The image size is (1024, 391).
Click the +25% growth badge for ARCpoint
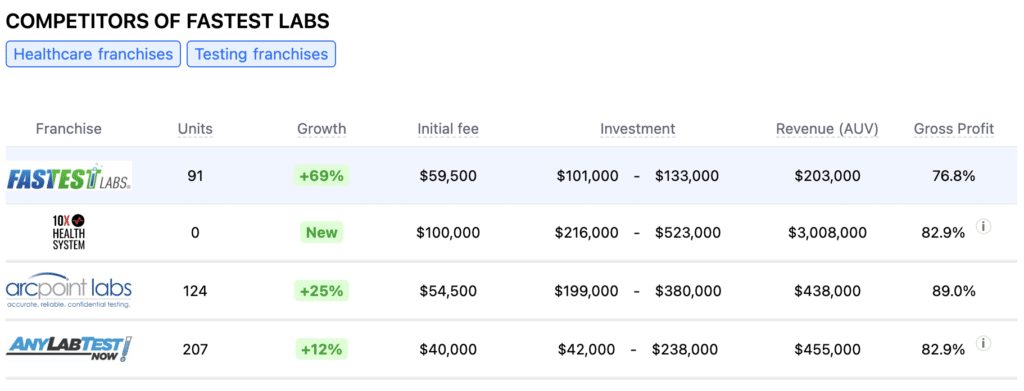click(321, 290)
